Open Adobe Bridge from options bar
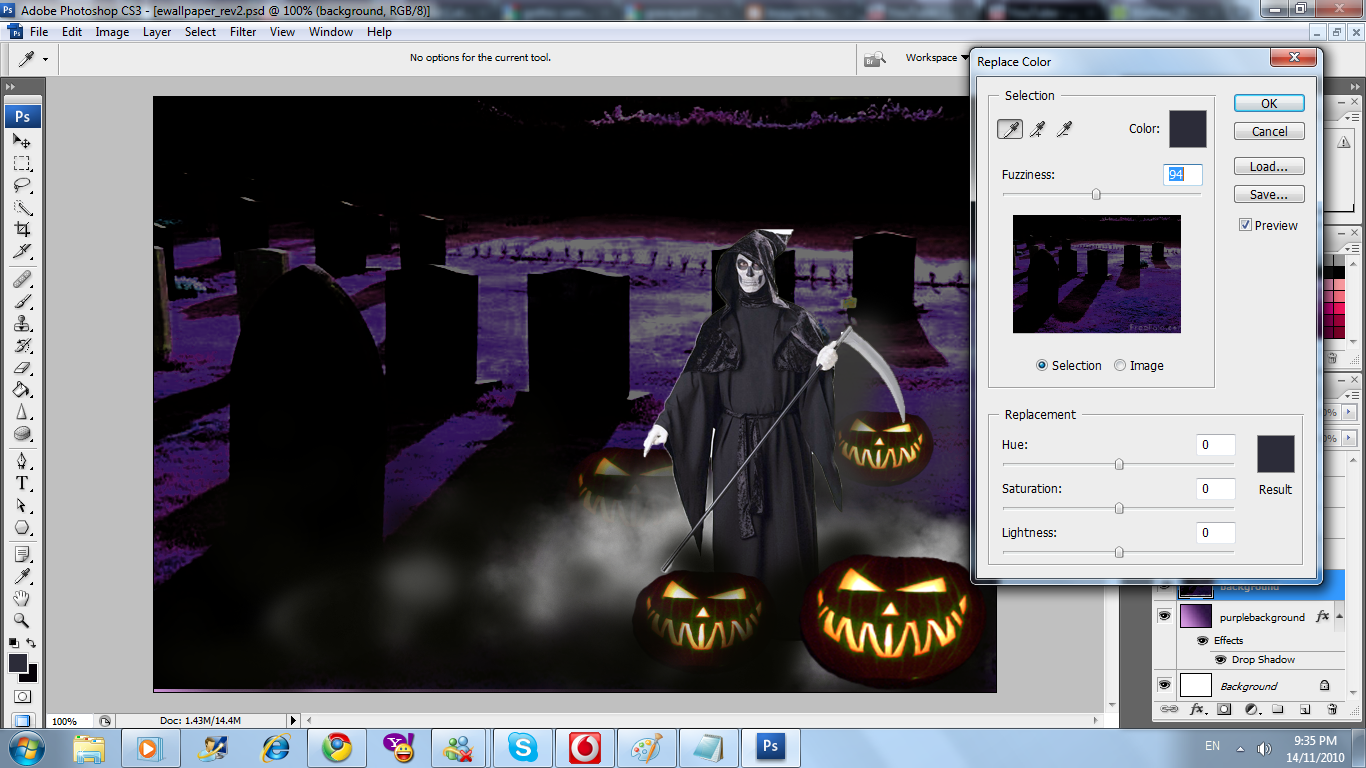Screen dimensions: 1366x768 [875, 58]
